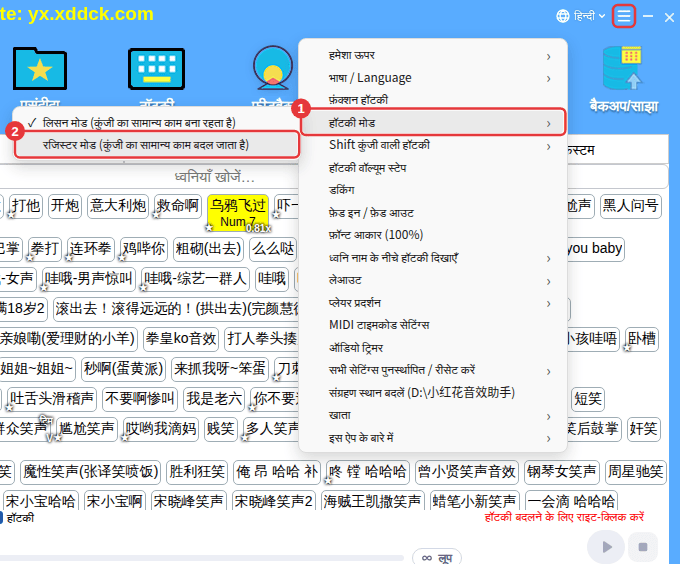
Task: Toggle the blue हॉटकी checkbox
Action: 1,518
